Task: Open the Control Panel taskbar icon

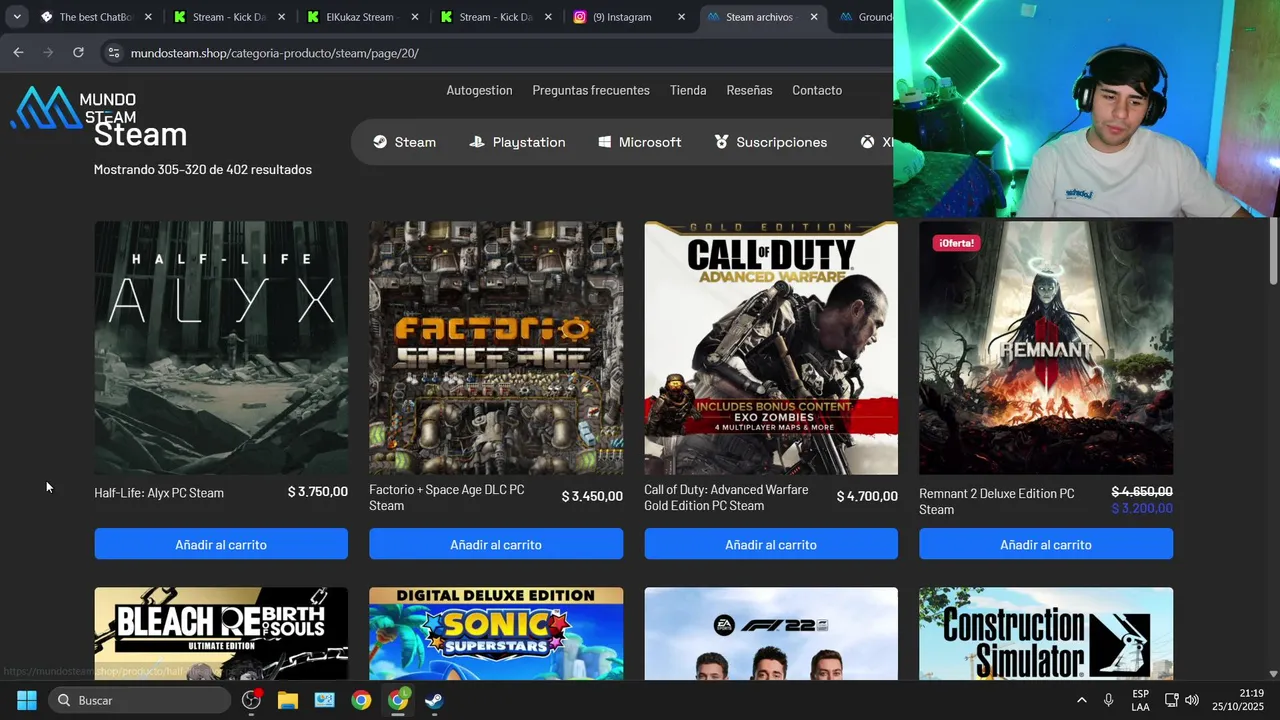Action: click(325, 700)
